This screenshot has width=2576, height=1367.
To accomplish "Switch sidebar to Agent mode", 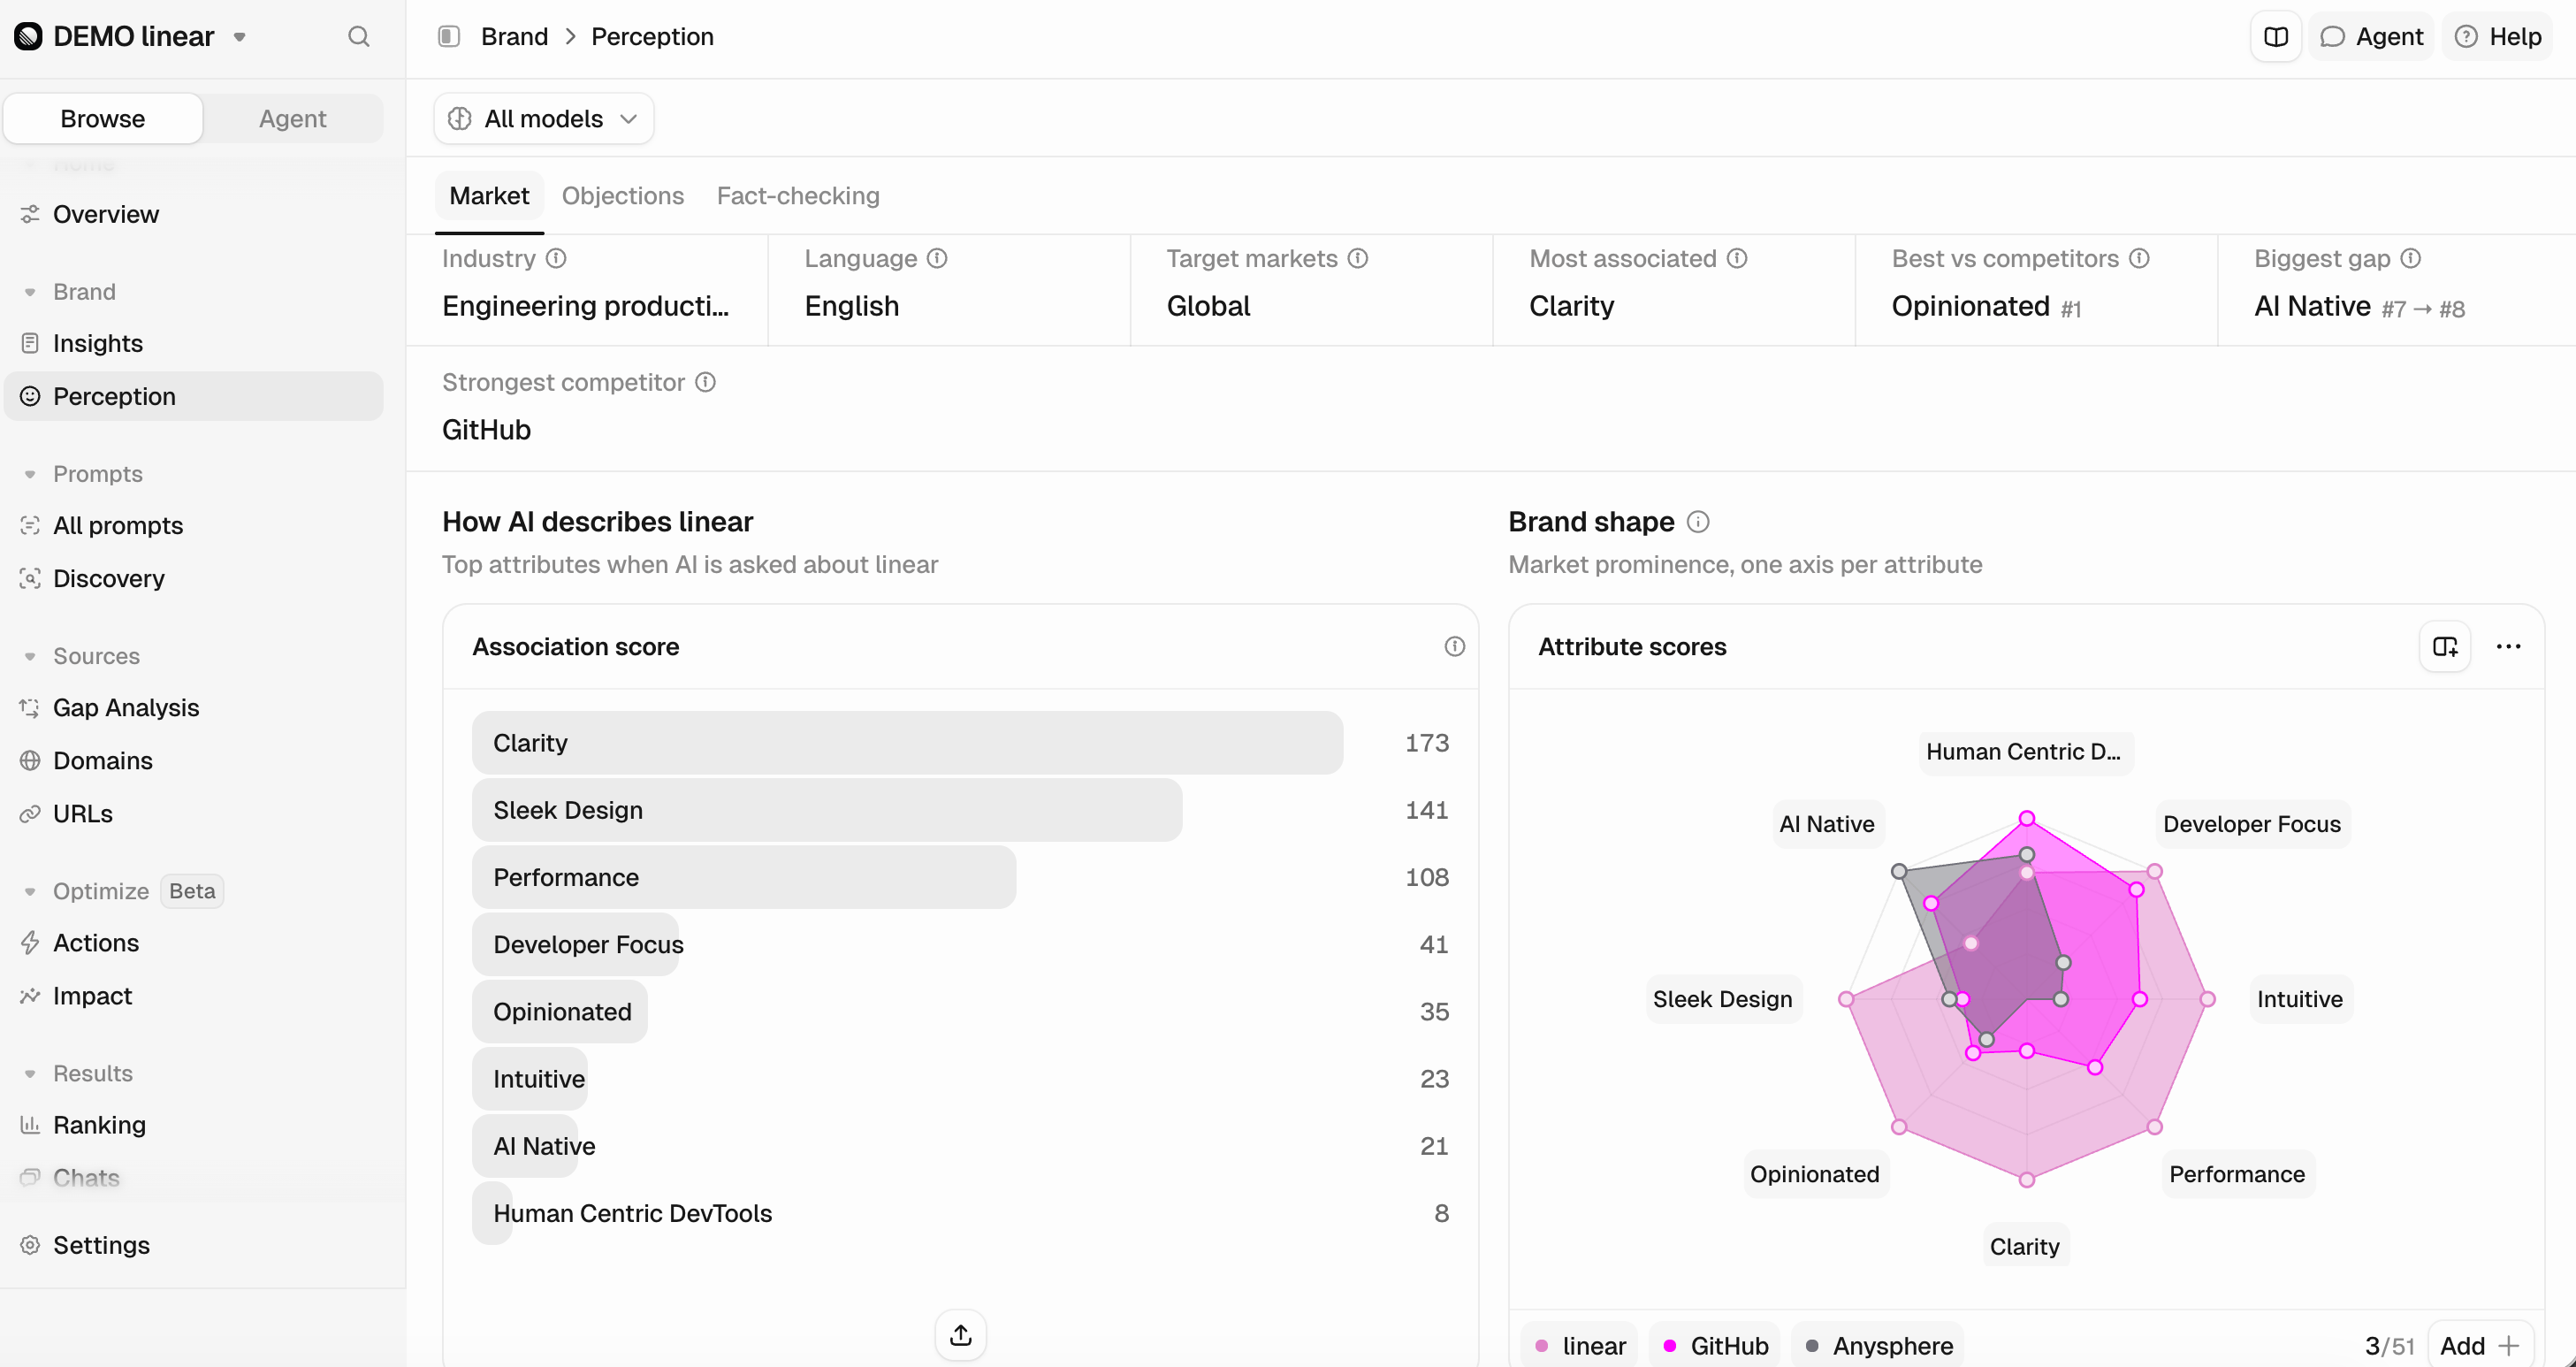I will [293, 119].
